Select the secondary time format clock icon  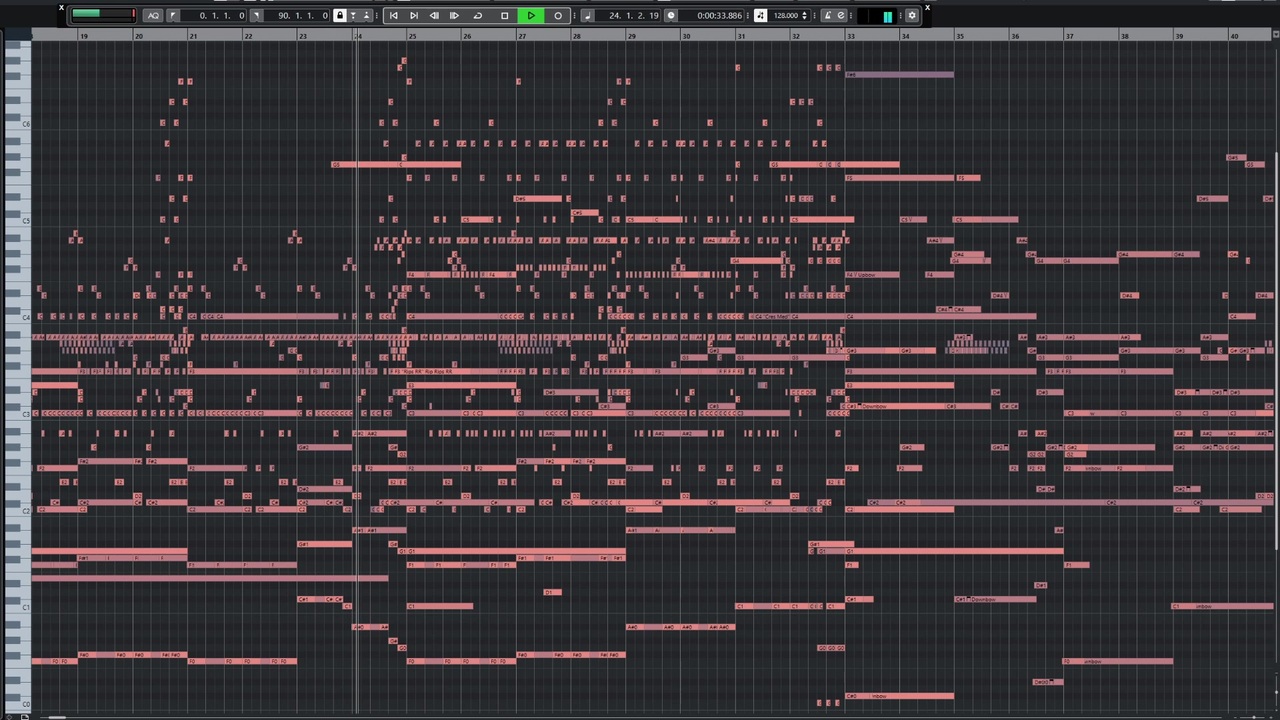tap(671, 16)
